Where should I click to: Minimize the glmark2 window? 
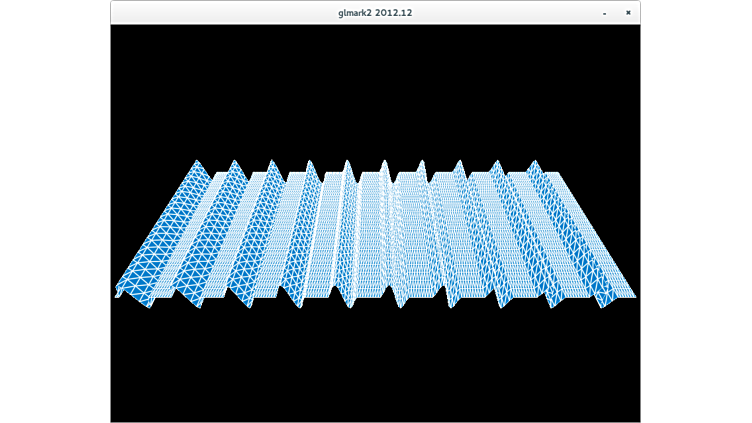coord(604,13)
